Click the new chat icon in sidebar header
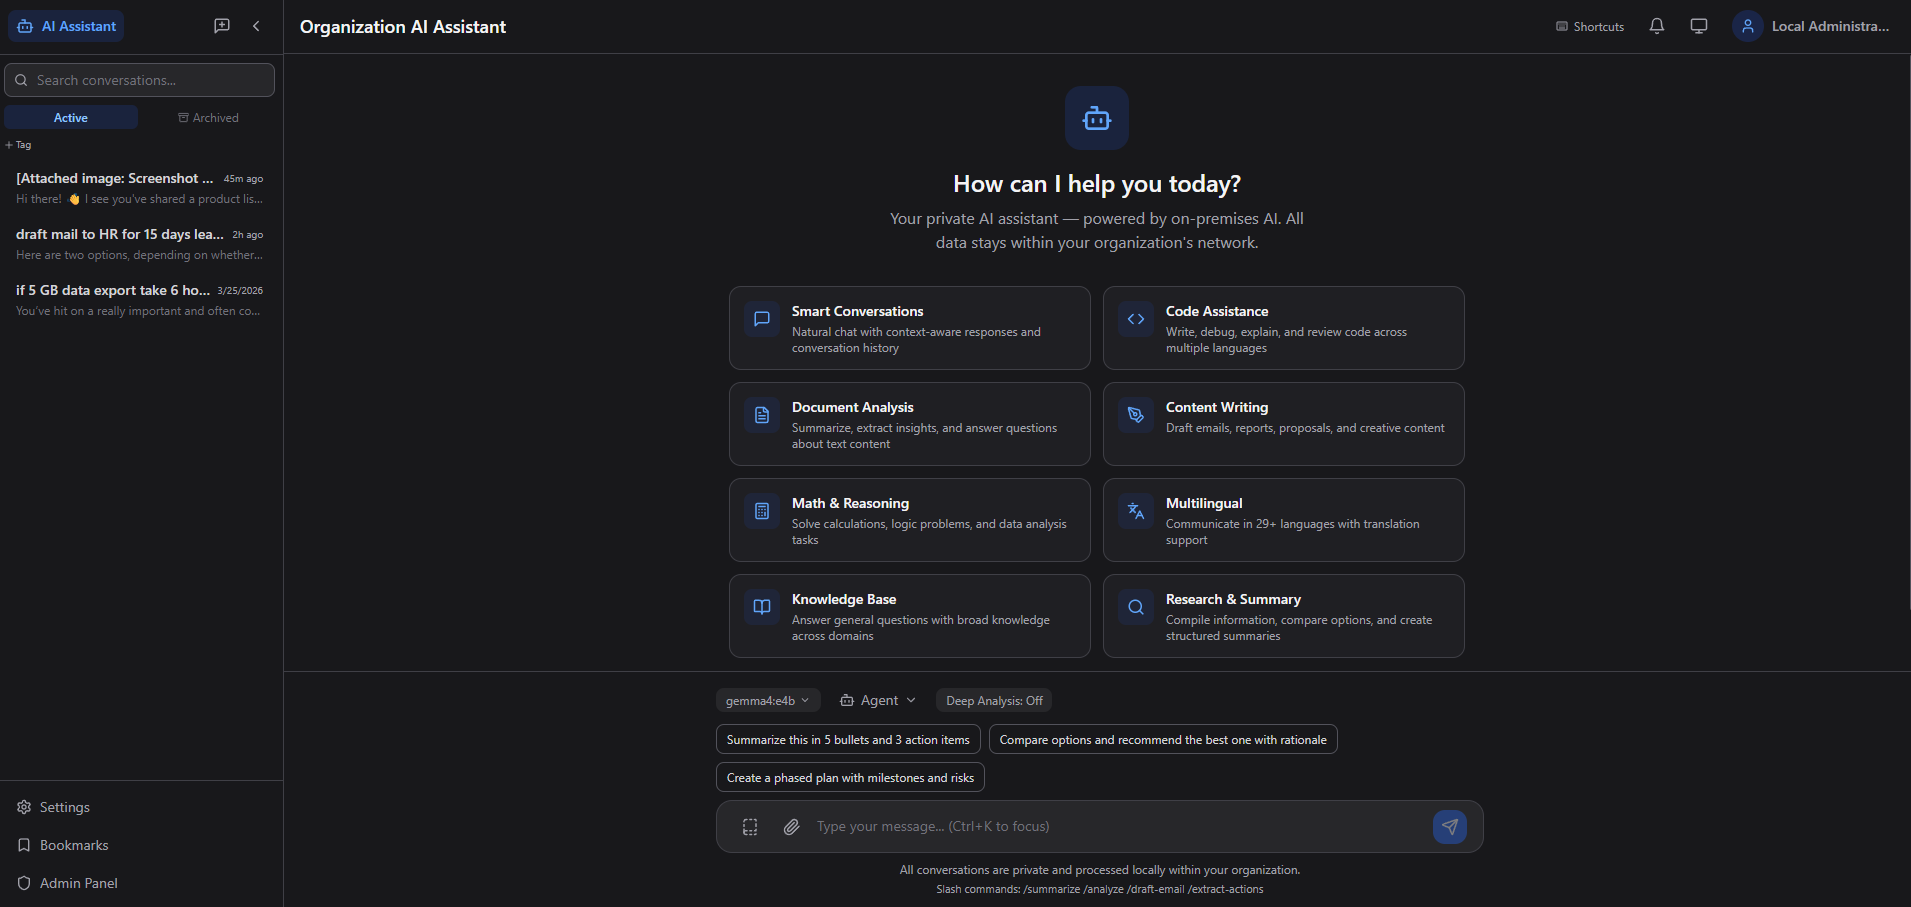Viewport: 1911px width, 907px height. [222, 26]
